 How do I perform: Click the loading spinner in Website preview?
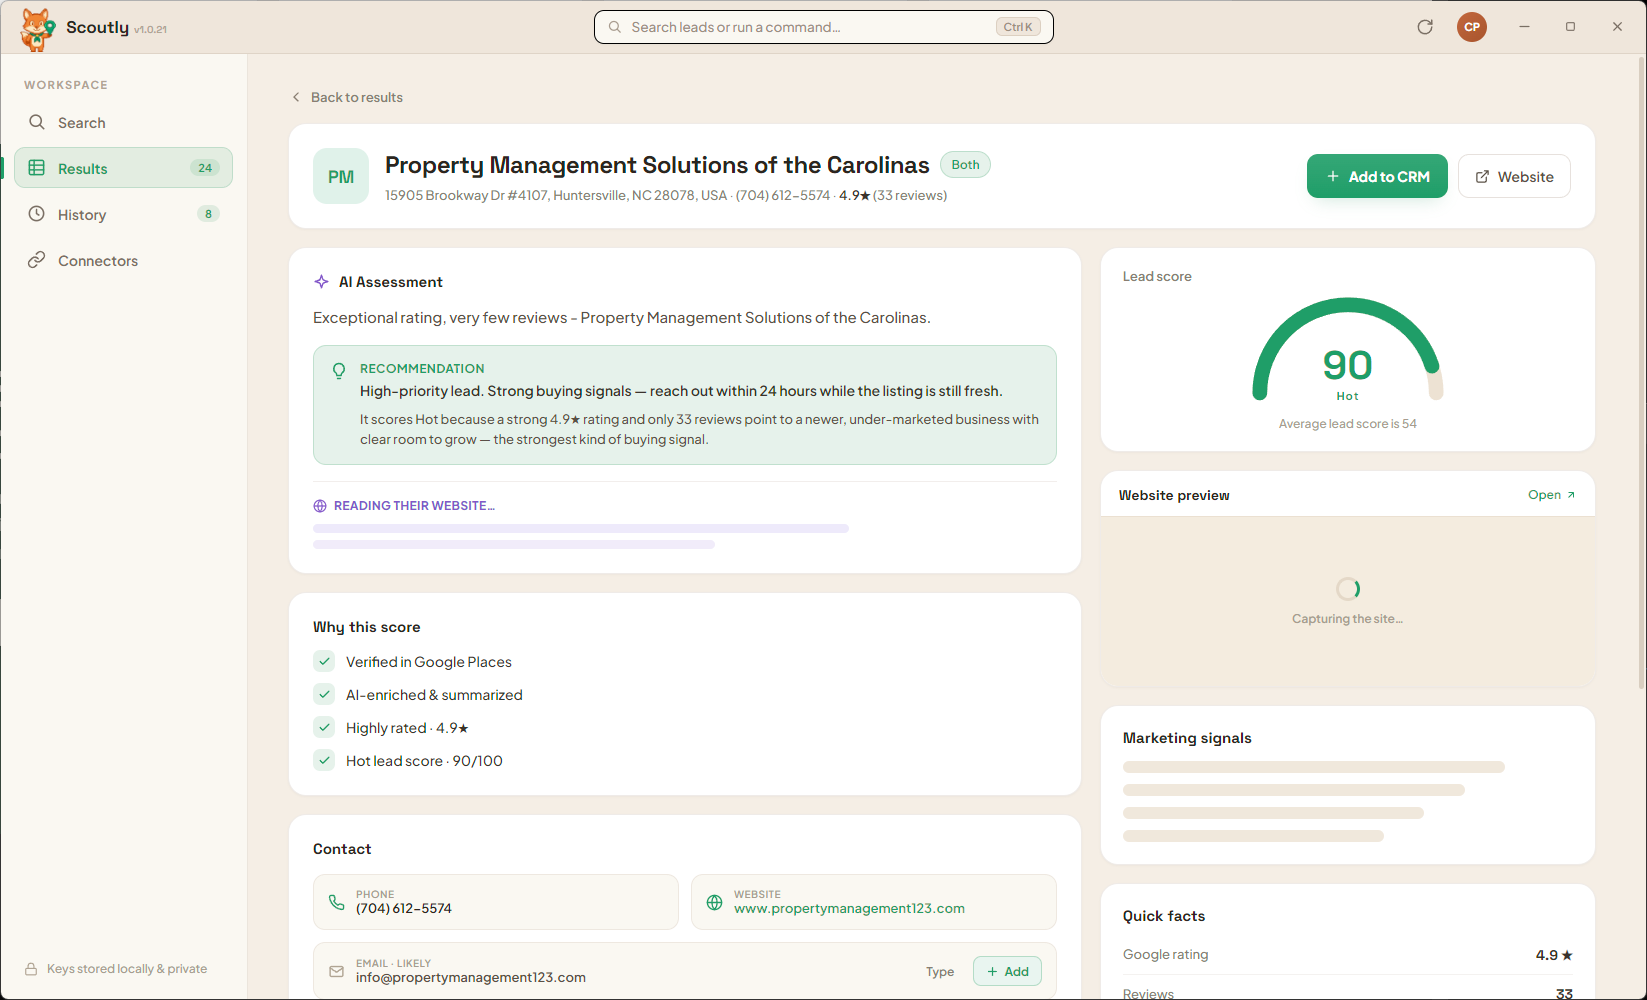[x=1348, y=589]
